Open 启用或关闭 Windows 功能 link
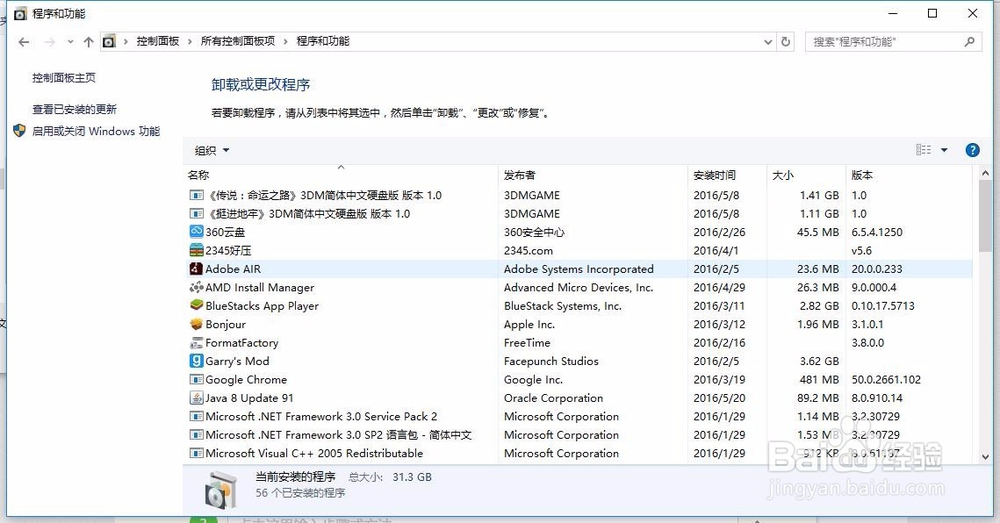The width and height of the screenshot is (1000, 523). pos(96,131)
